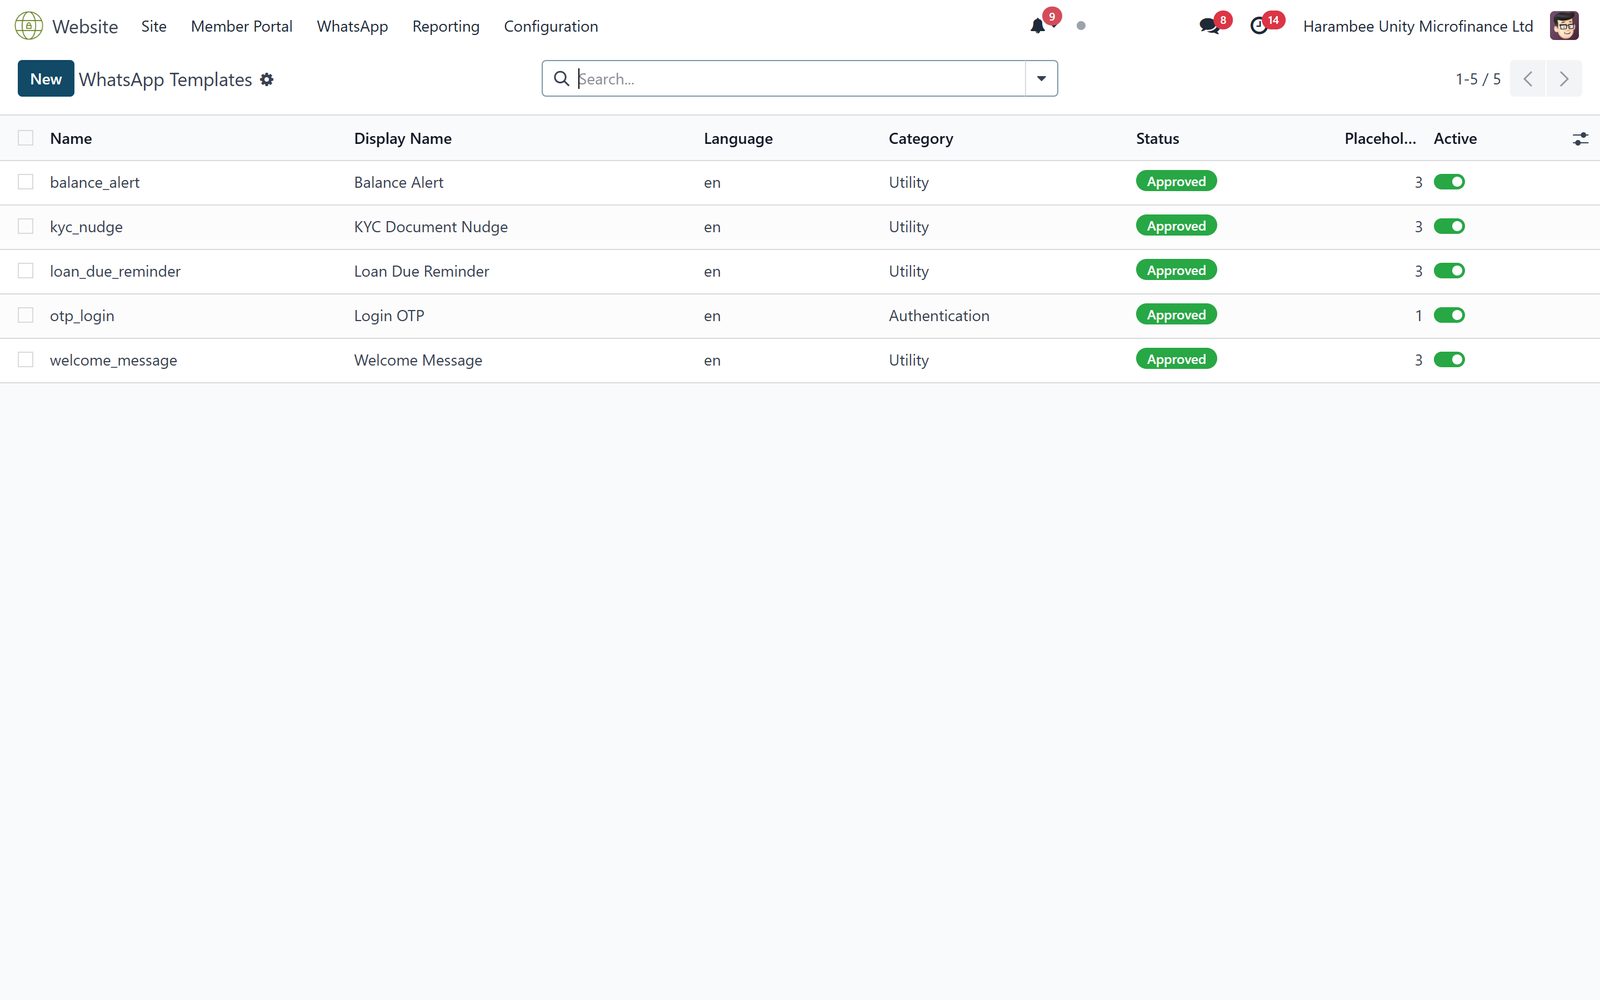The width and height of the screenshot is (1600, 1000).
Task: Toggle Active switch for welcome_message
Action: pyautogui.click(x=1449, y=360)
